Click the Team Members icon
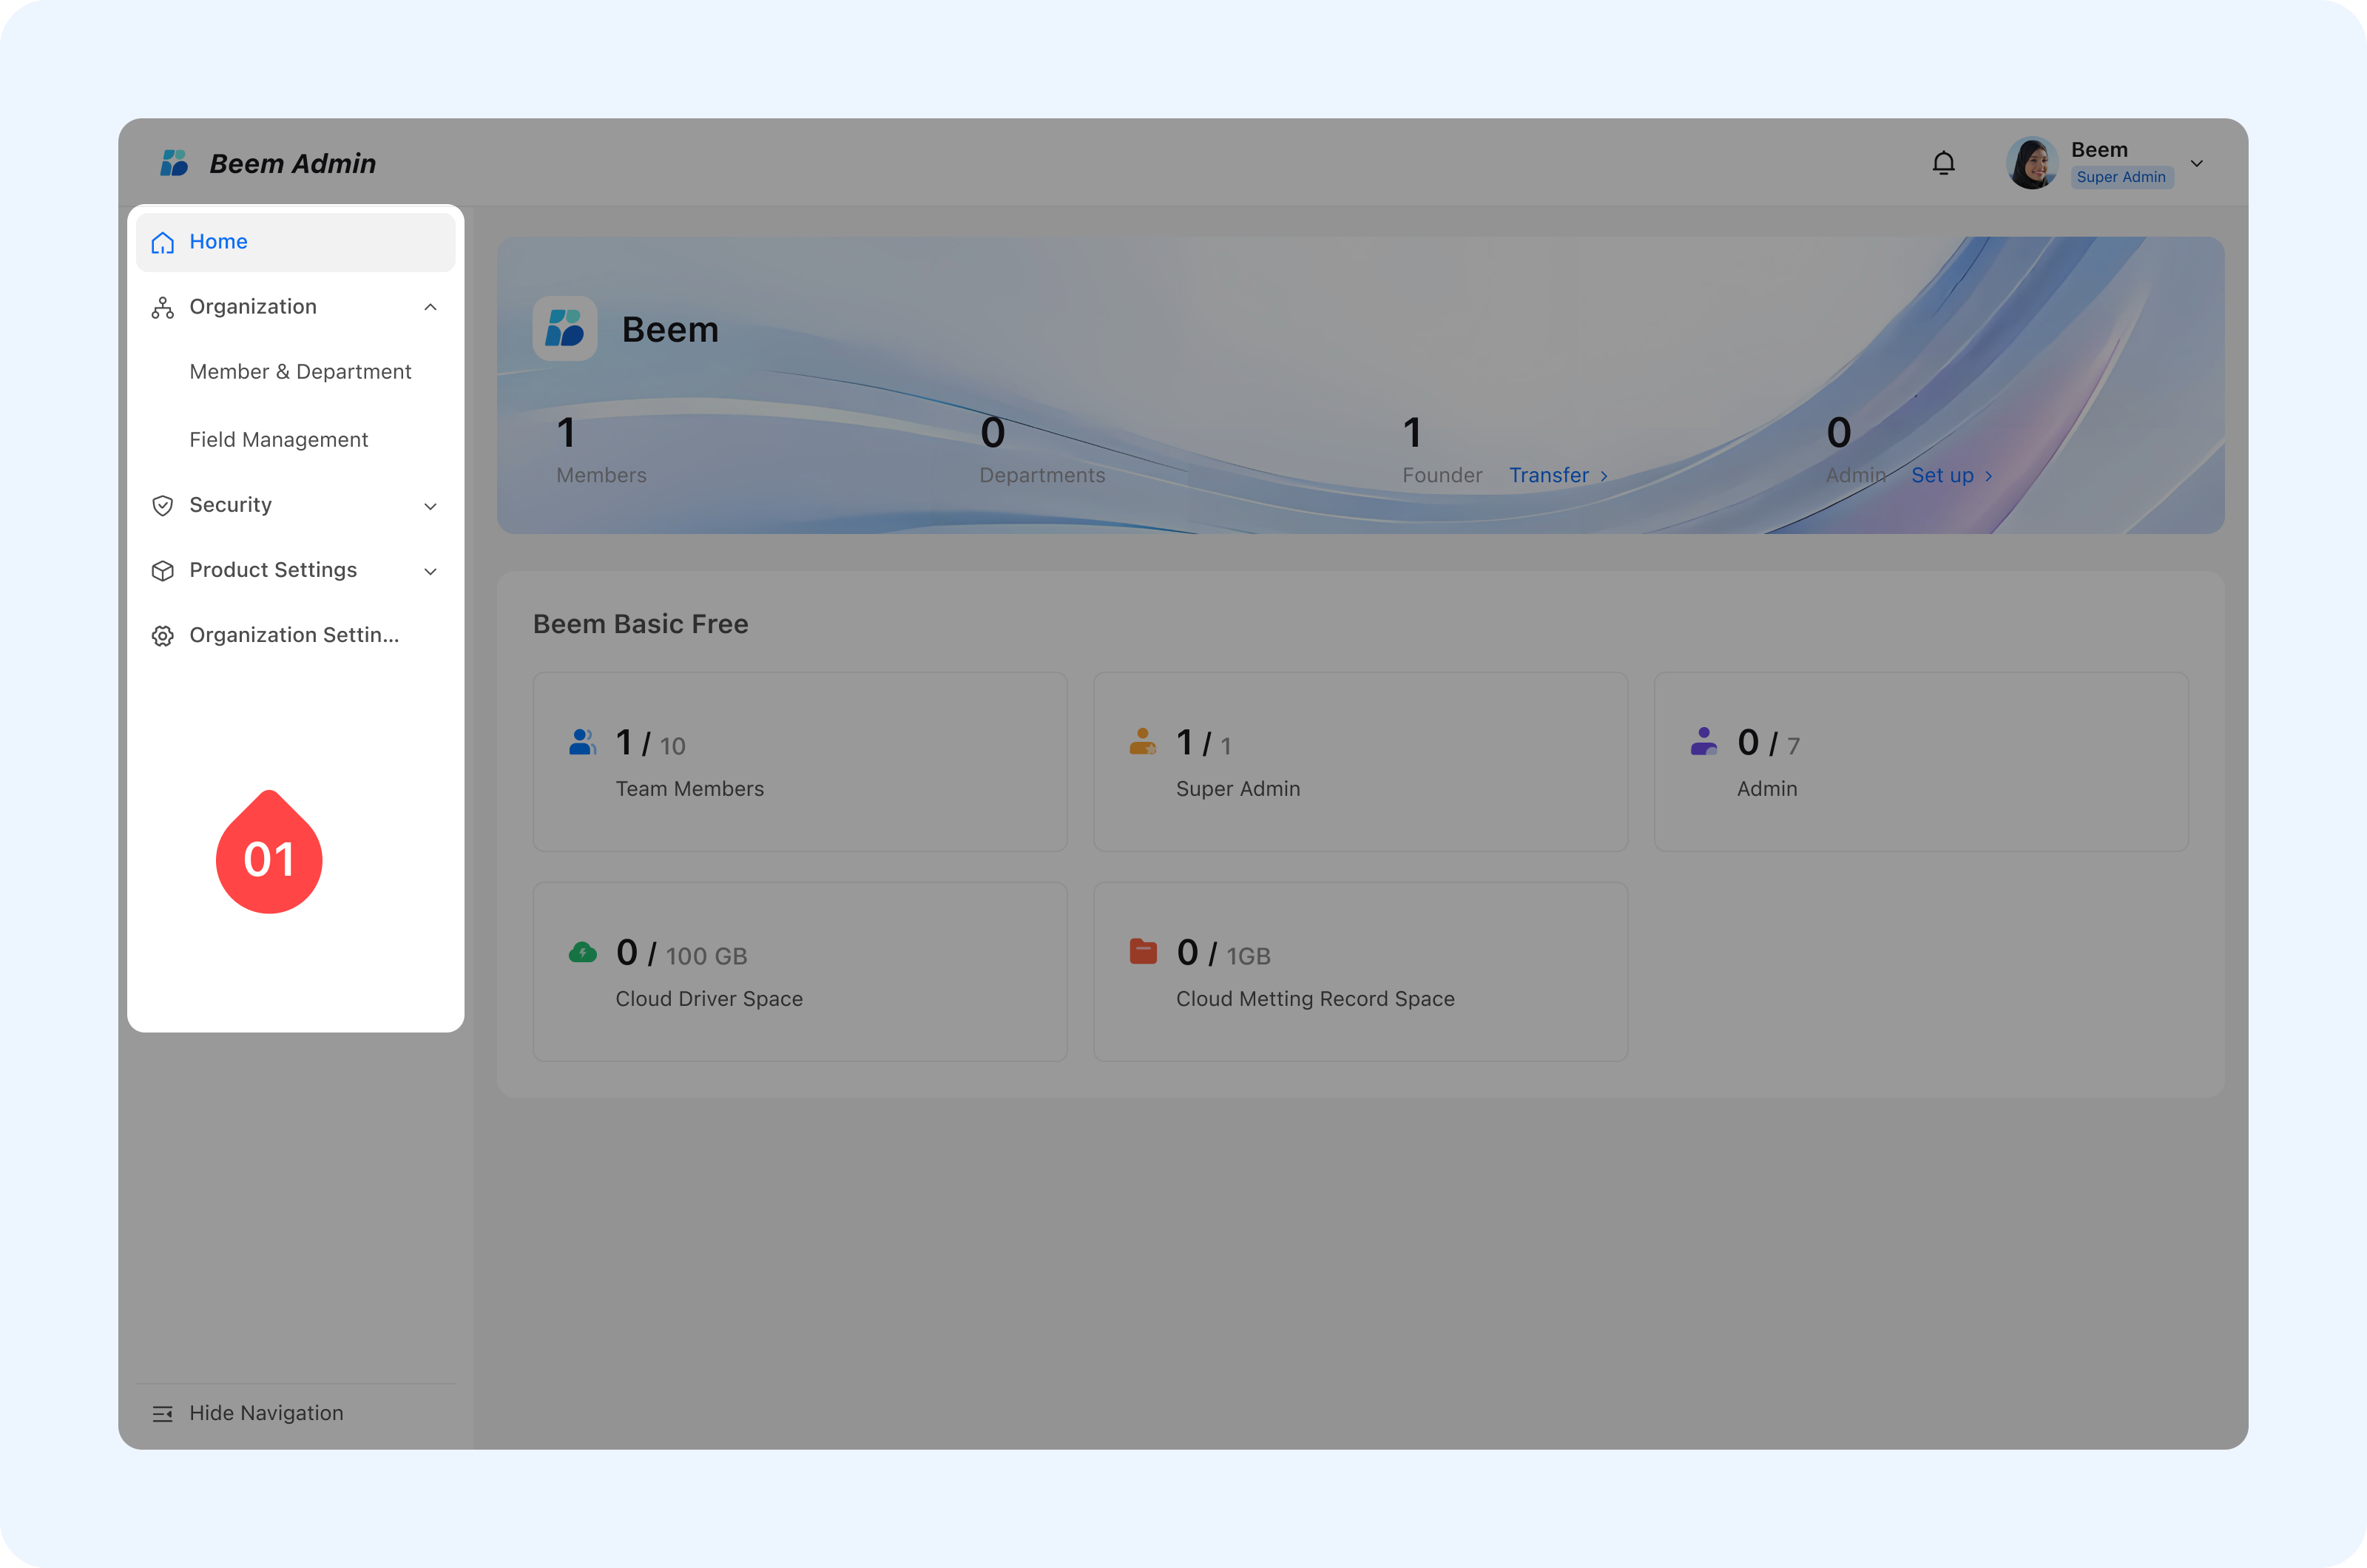Viewport: 2367px width, 1568px height. click(x=582, y=742)
